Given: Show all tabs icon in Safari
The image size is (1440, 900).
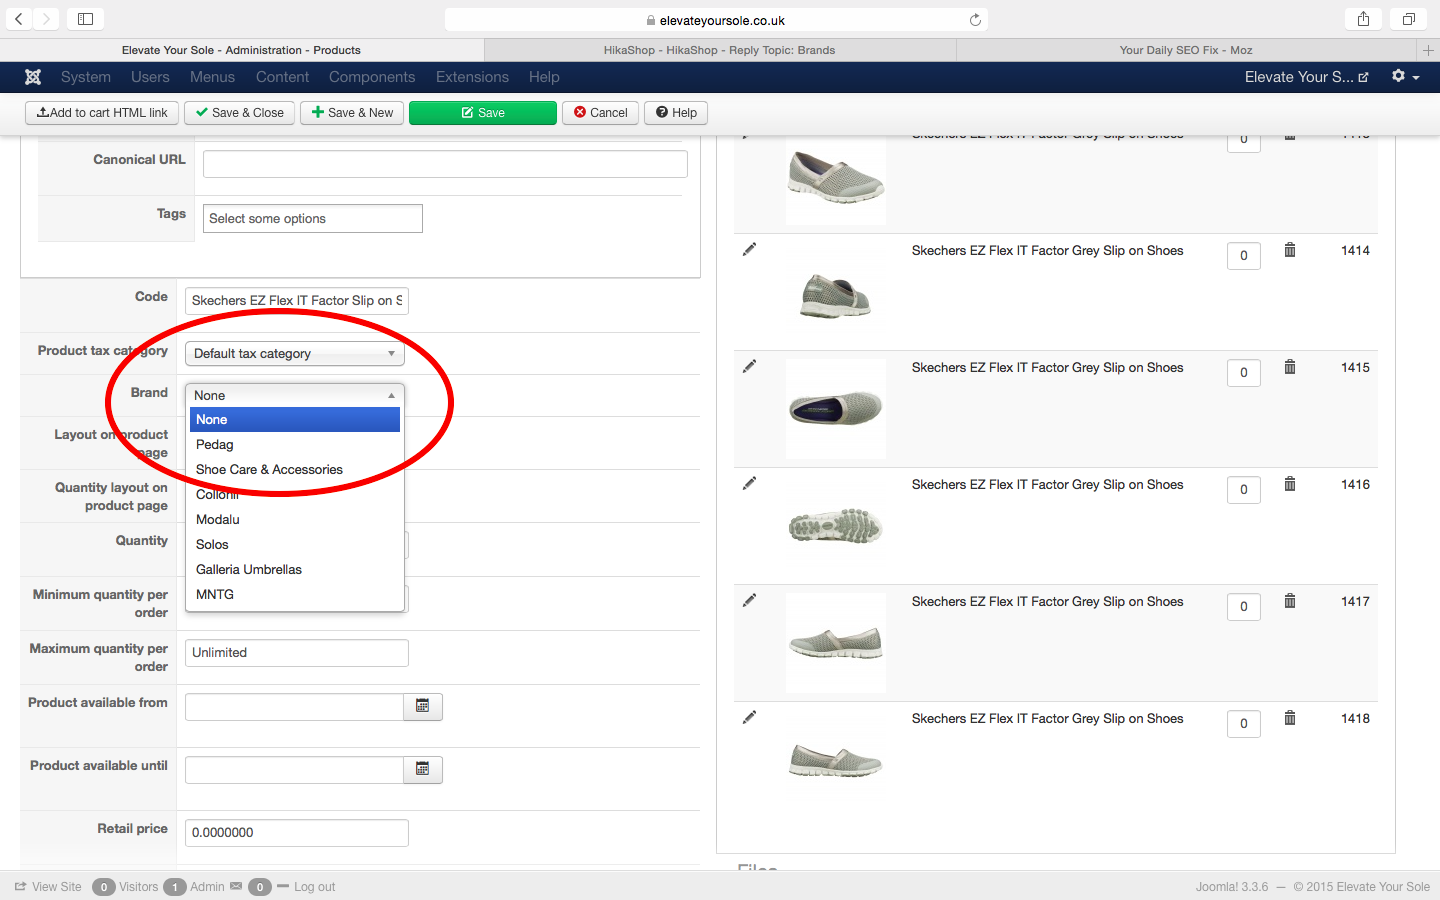Looking at the screenshot, I should coord(1408,19).
